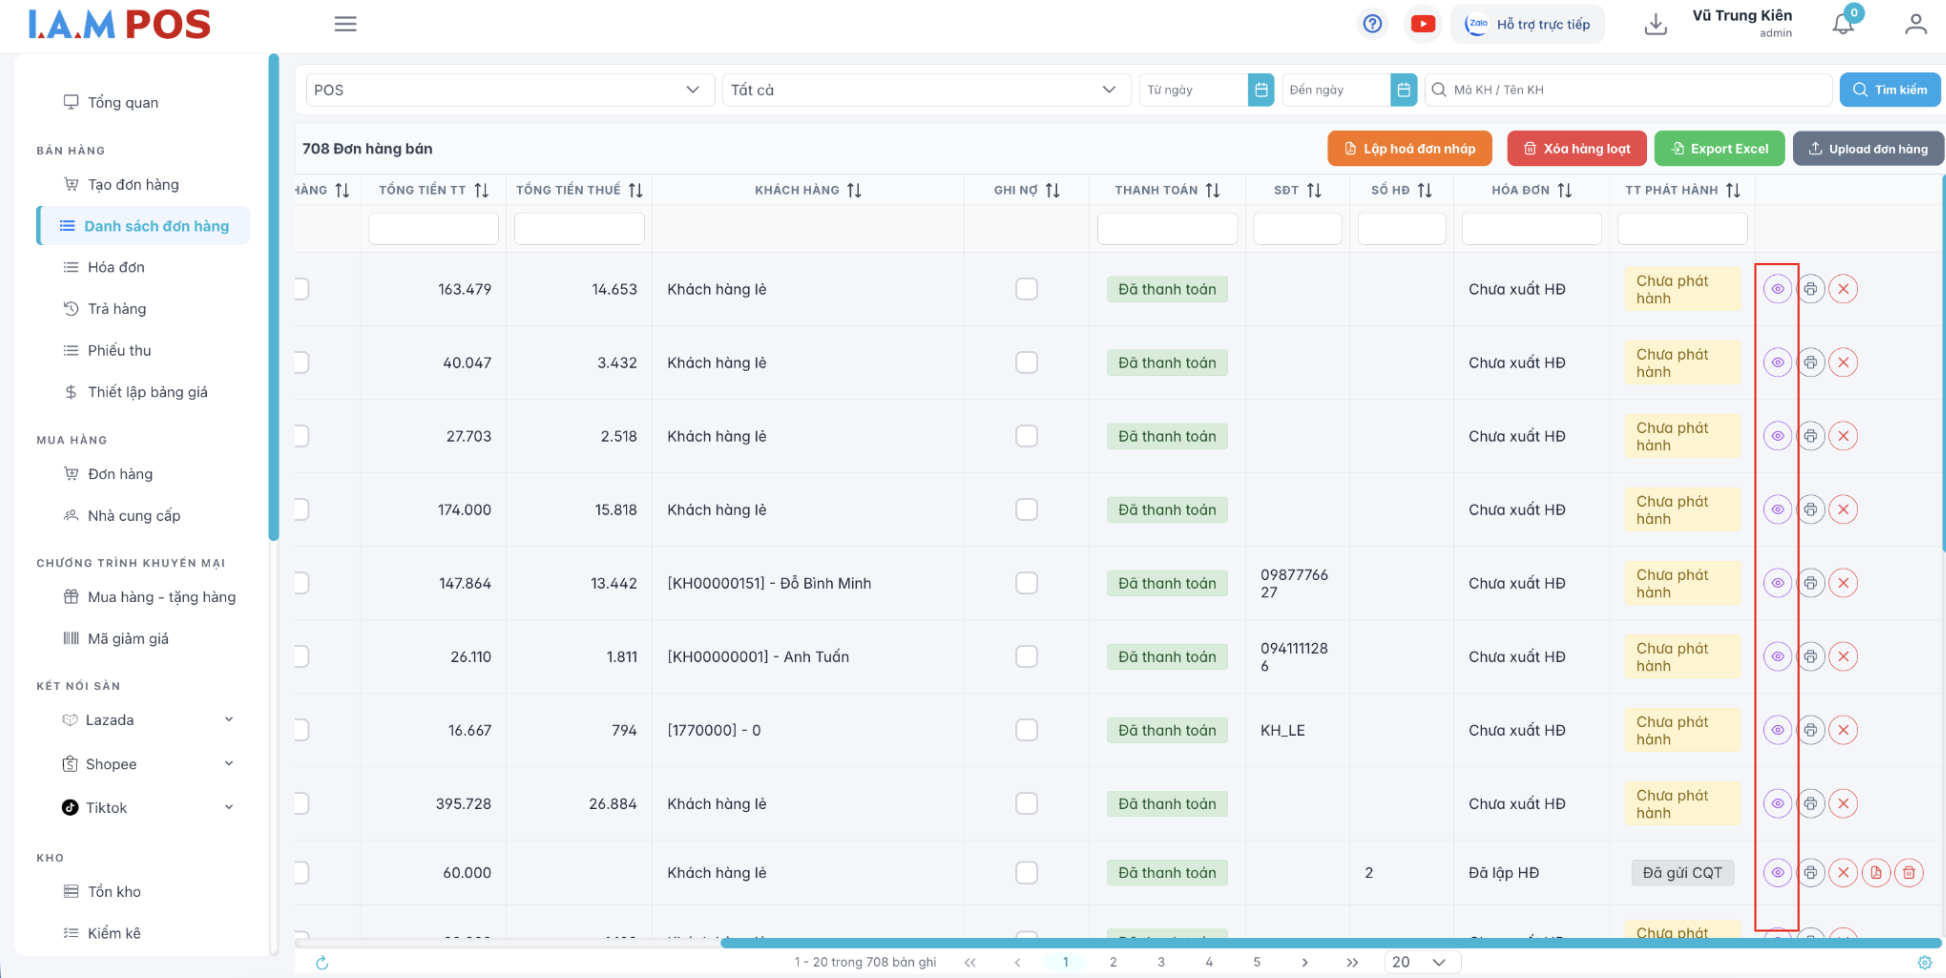Print the 40.047 order
Viewport: 1946px width, 978px height.
[1810, 363]
